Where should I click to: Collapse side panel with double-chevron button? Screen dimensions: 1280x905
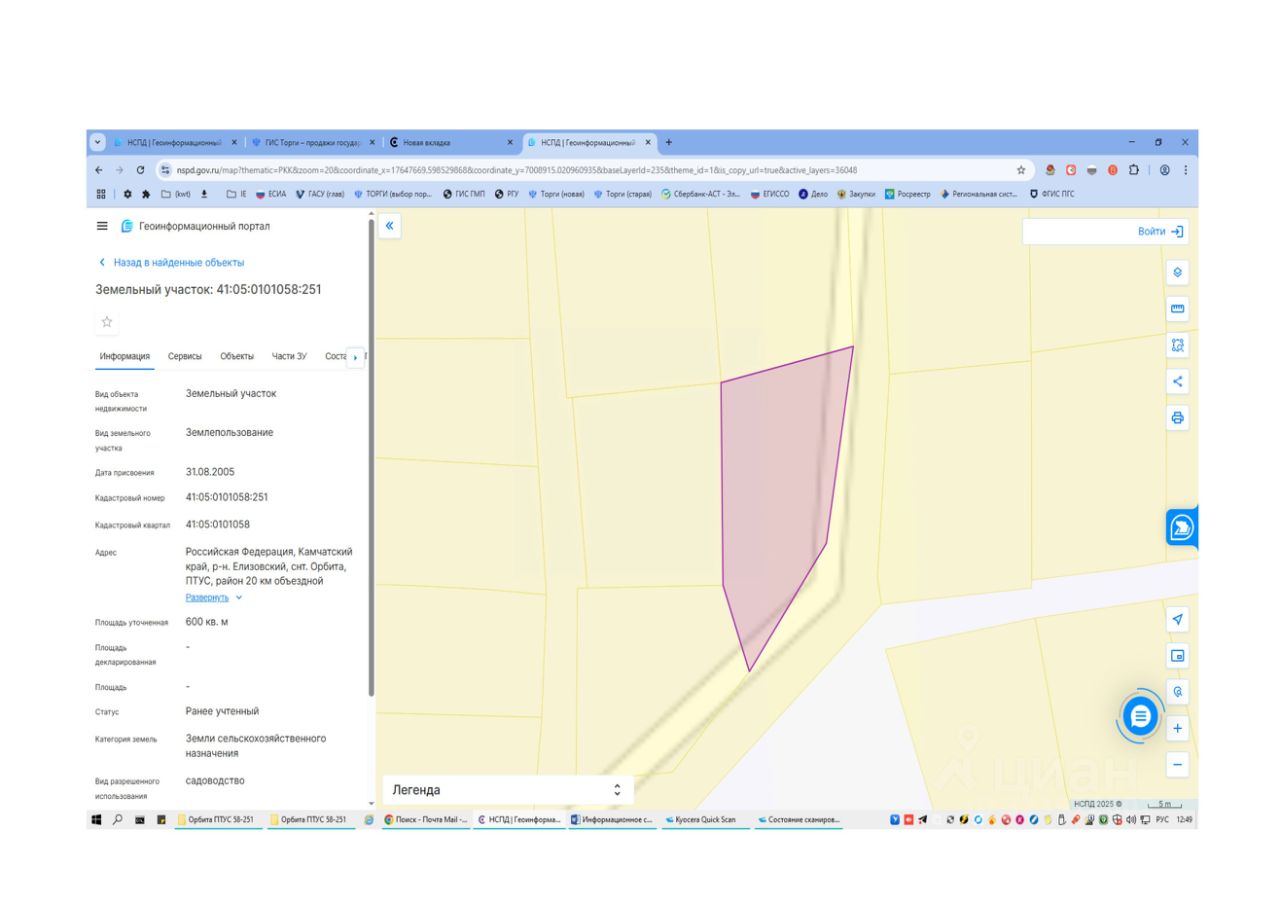(x=390, y=226)
